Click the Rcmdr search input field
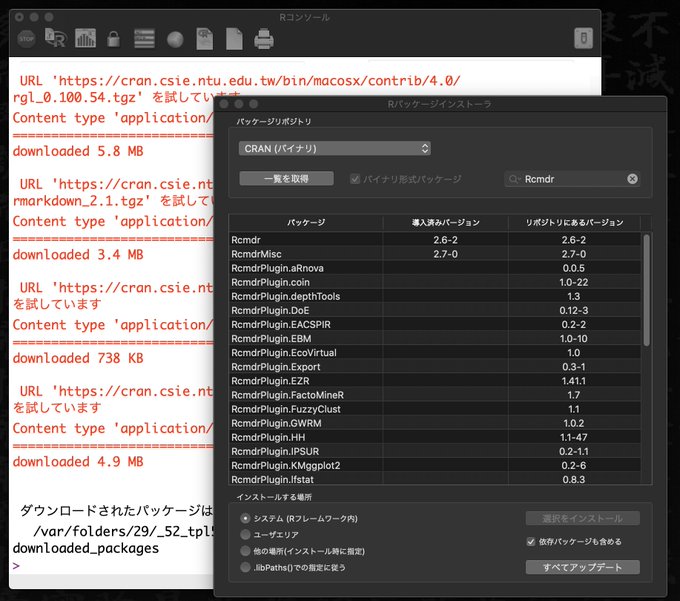 coord(573,179)
